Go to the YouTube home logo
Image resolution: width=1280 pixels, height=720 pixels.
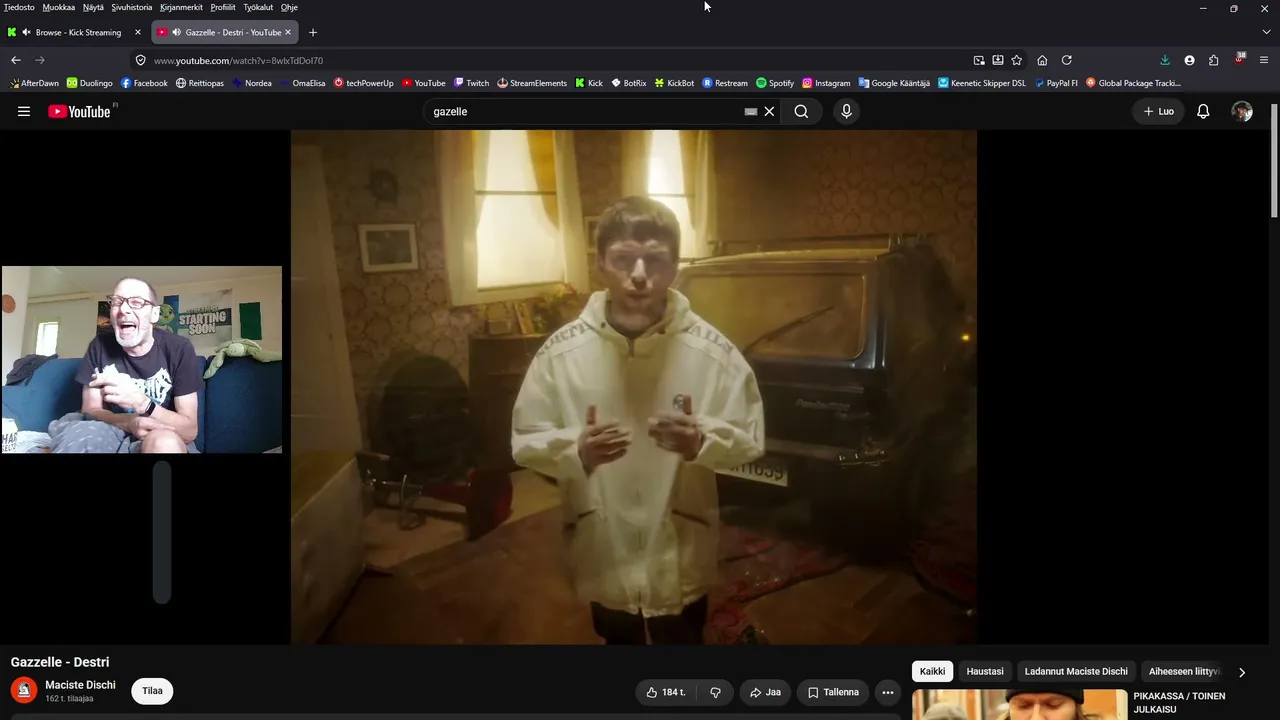(x=80, y=111)
